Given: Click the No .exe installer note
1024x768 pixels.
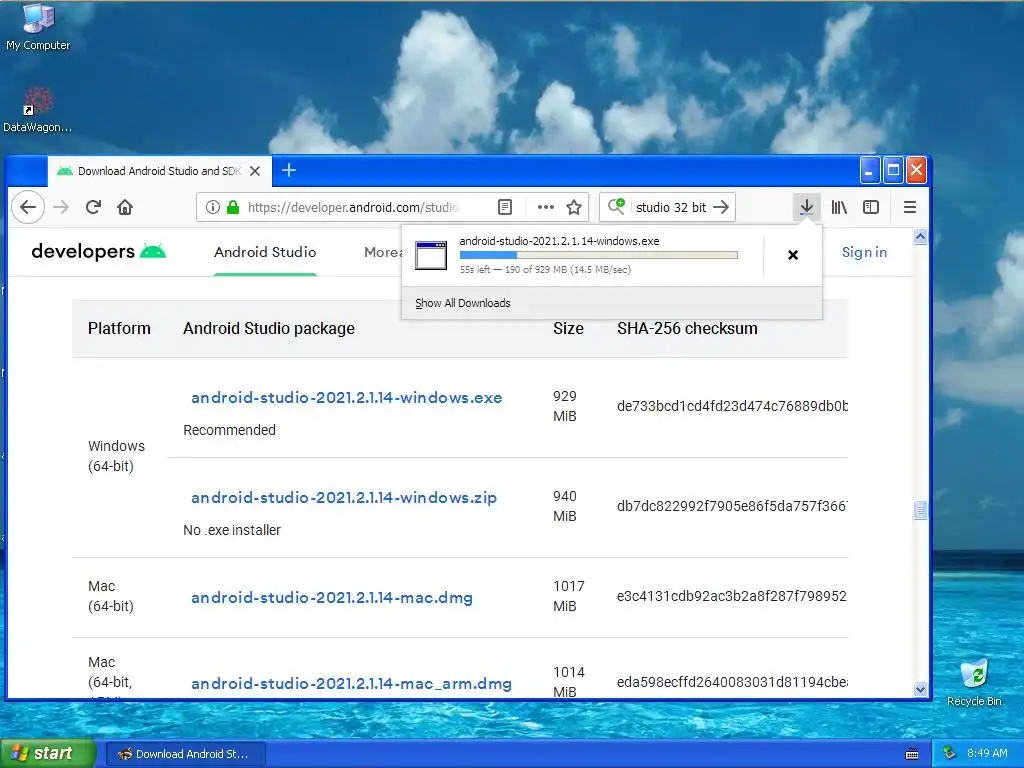Looking at the screenshot, I should pos(232,530).
